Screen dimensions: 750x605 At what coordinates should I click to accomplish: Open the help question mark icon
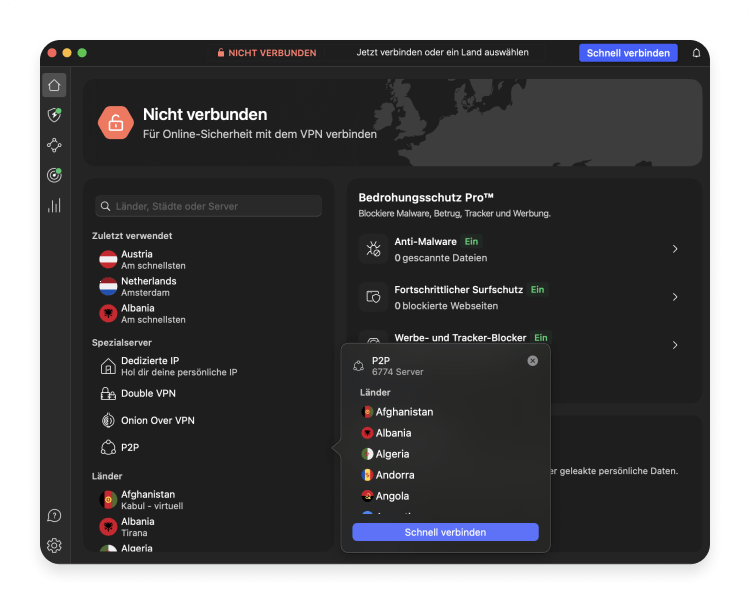coord(54,516)
